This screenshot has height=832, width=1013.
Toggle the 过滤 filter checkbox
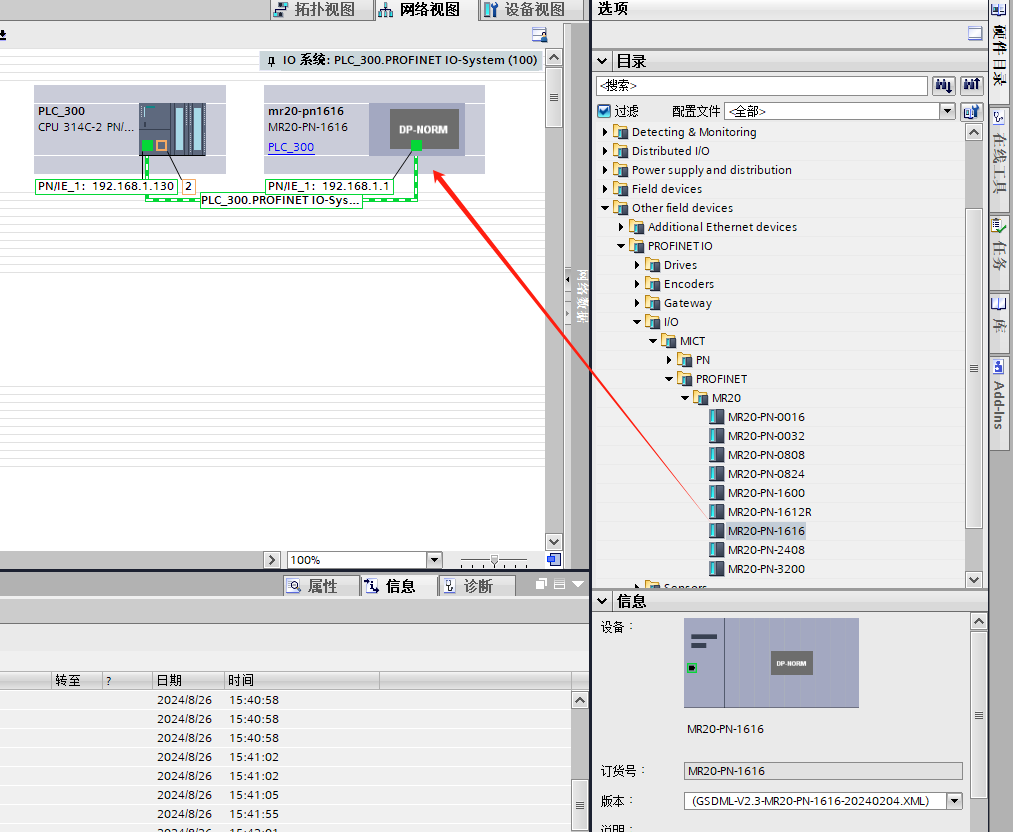(x=604, y=111)
